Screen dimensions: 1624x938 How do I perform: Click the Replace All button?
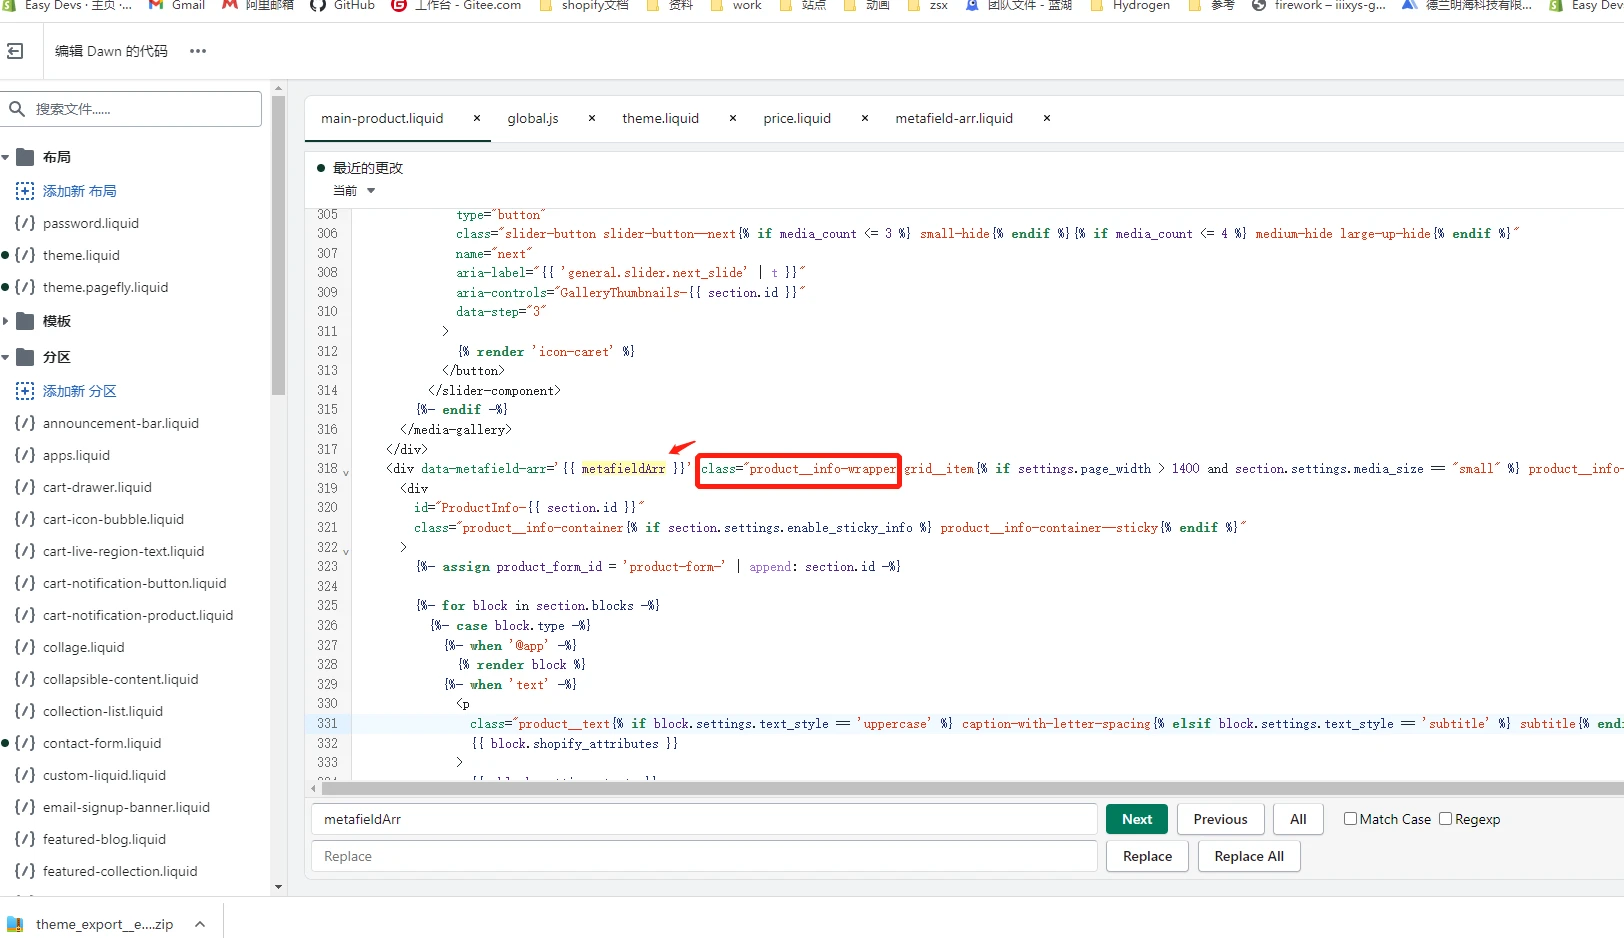coord(1249,856)
